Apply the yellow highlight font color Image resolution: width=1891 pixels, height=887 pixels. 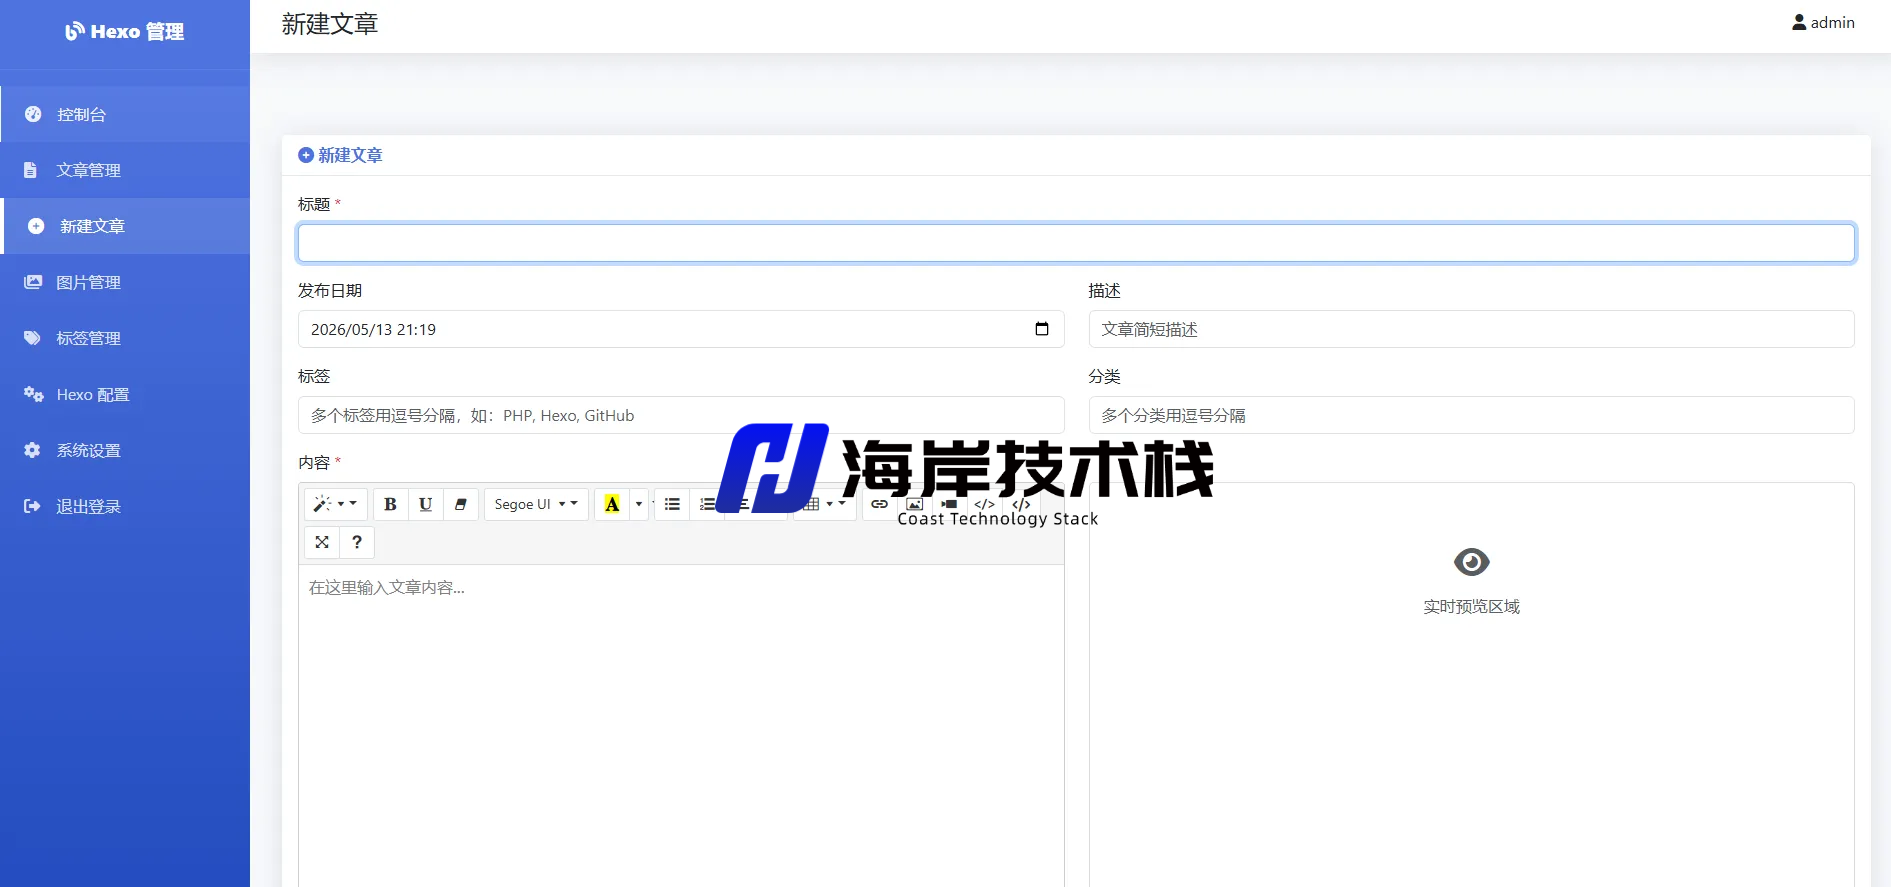point(612,504)
